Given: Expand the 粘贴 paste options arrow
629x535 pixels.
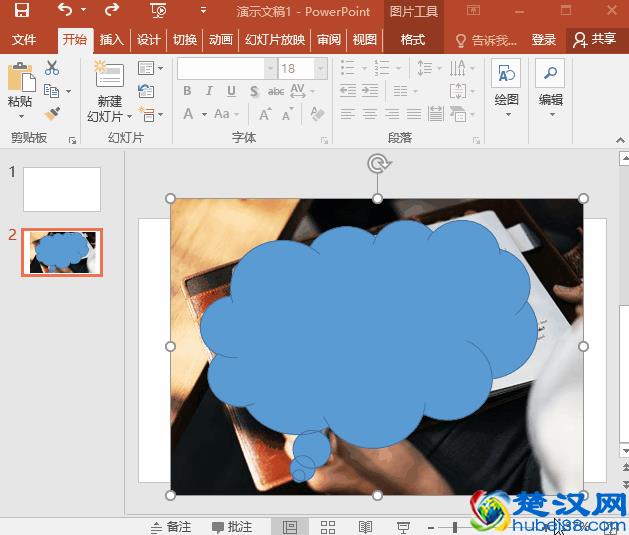Looking at the screenshot, I should point(21,117).
